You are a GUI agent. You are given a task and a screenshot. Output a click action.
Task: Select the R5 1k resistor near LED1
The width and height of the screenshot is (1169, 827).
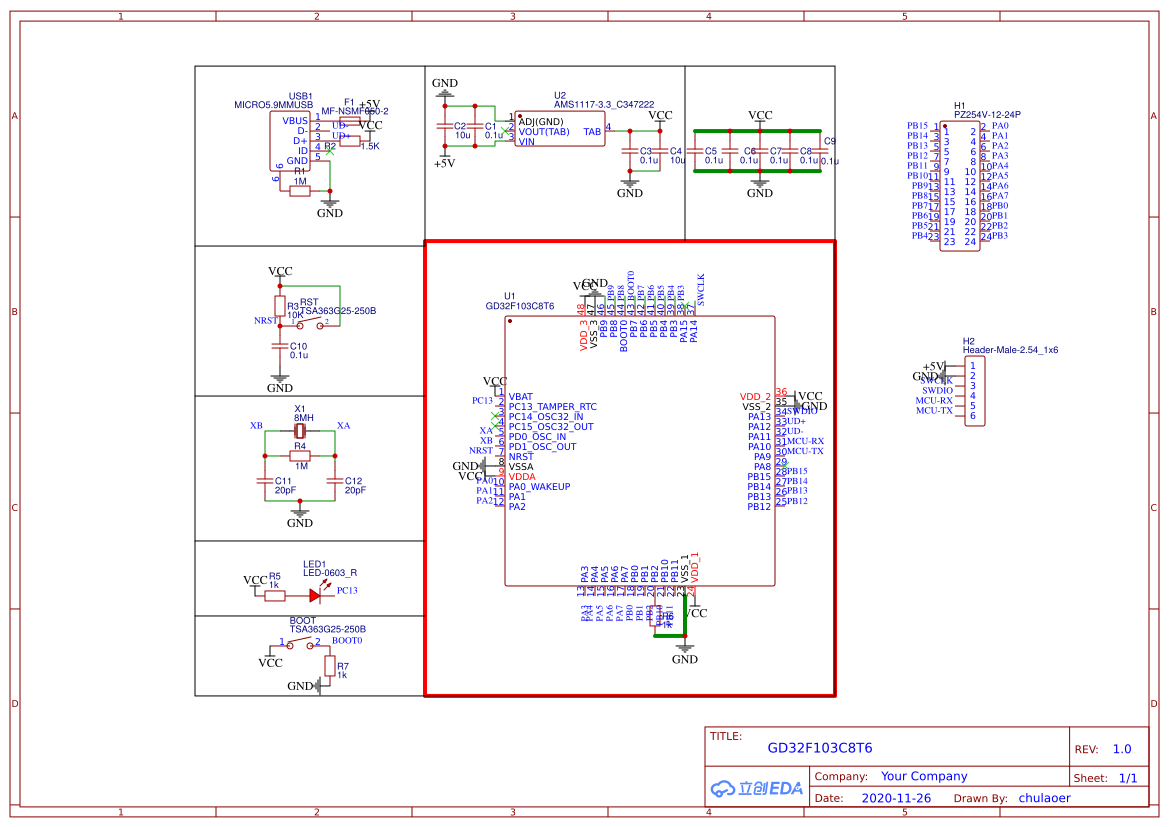click(275, 595)
